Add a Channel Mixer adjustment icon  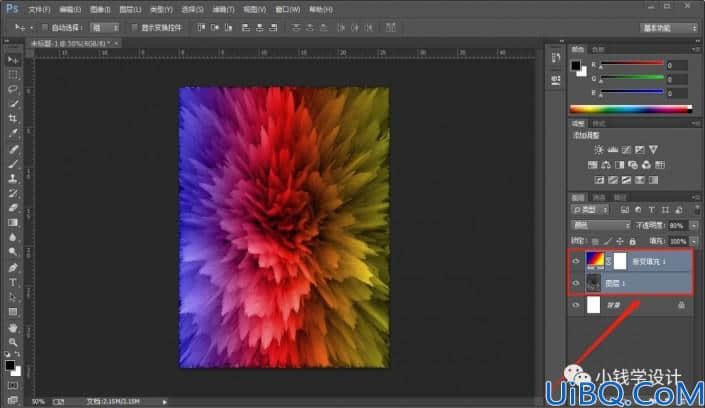click(x=646, y=165)
